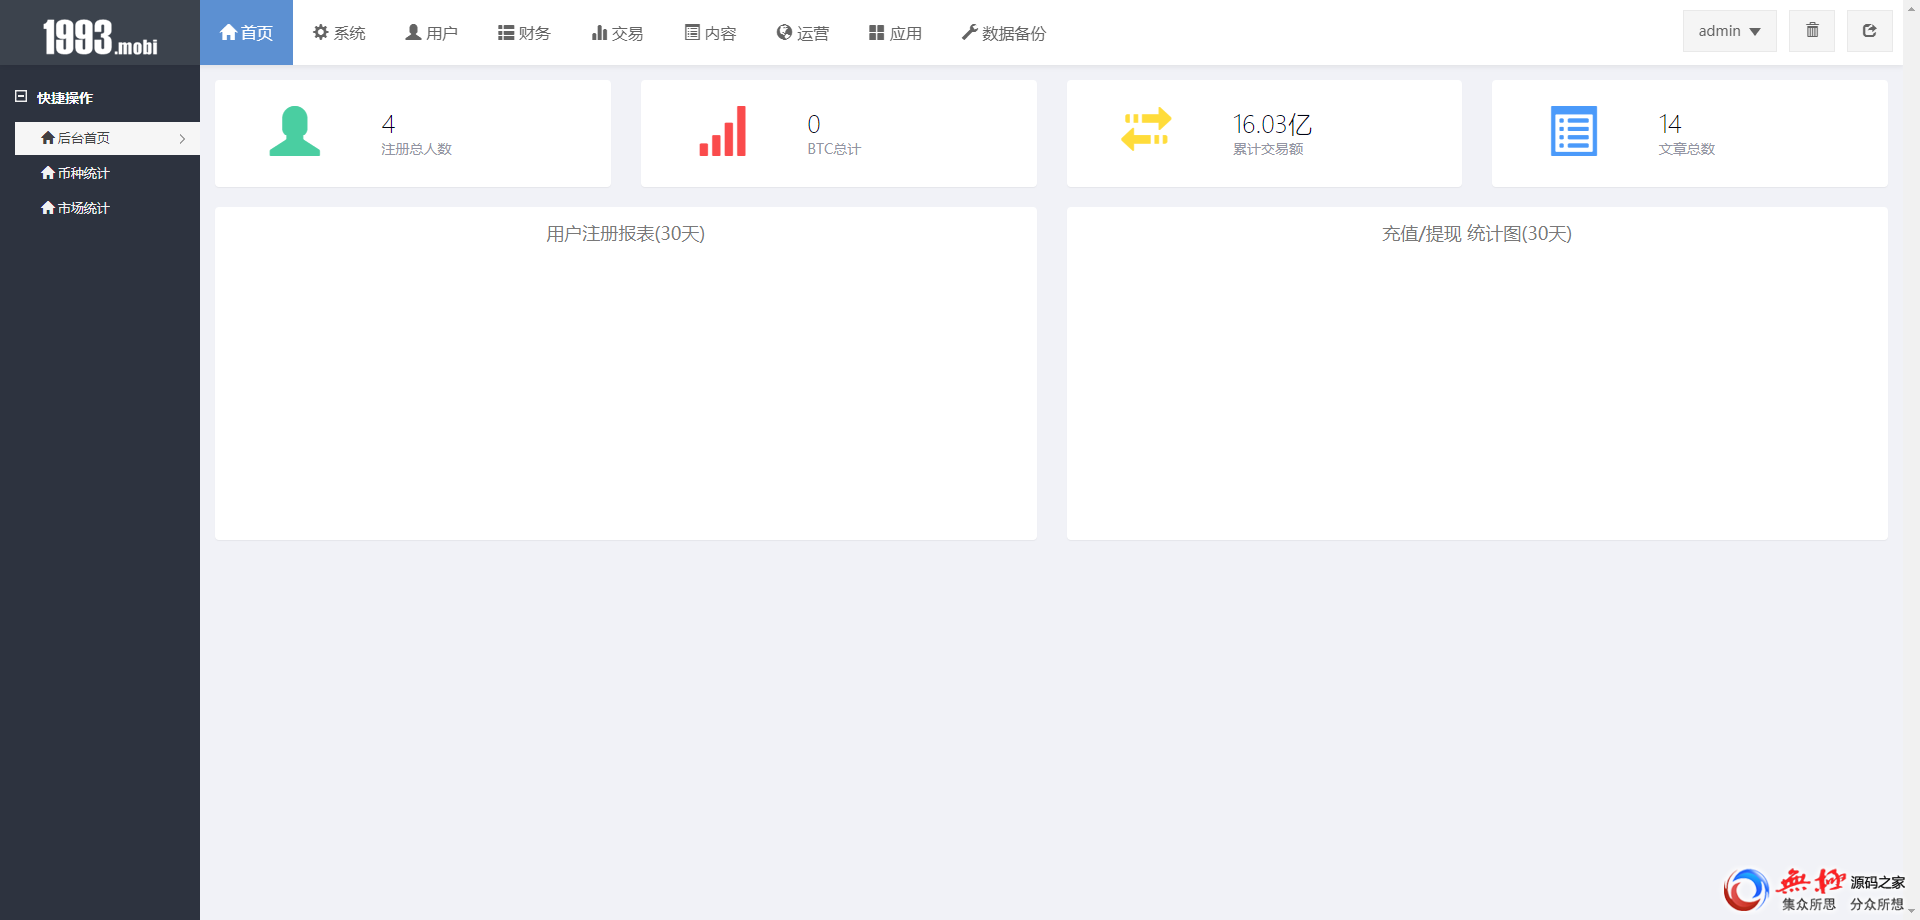Click the green user silhouette icon
This screenshot has height=920, width=1920.
[x=294, y=131]
